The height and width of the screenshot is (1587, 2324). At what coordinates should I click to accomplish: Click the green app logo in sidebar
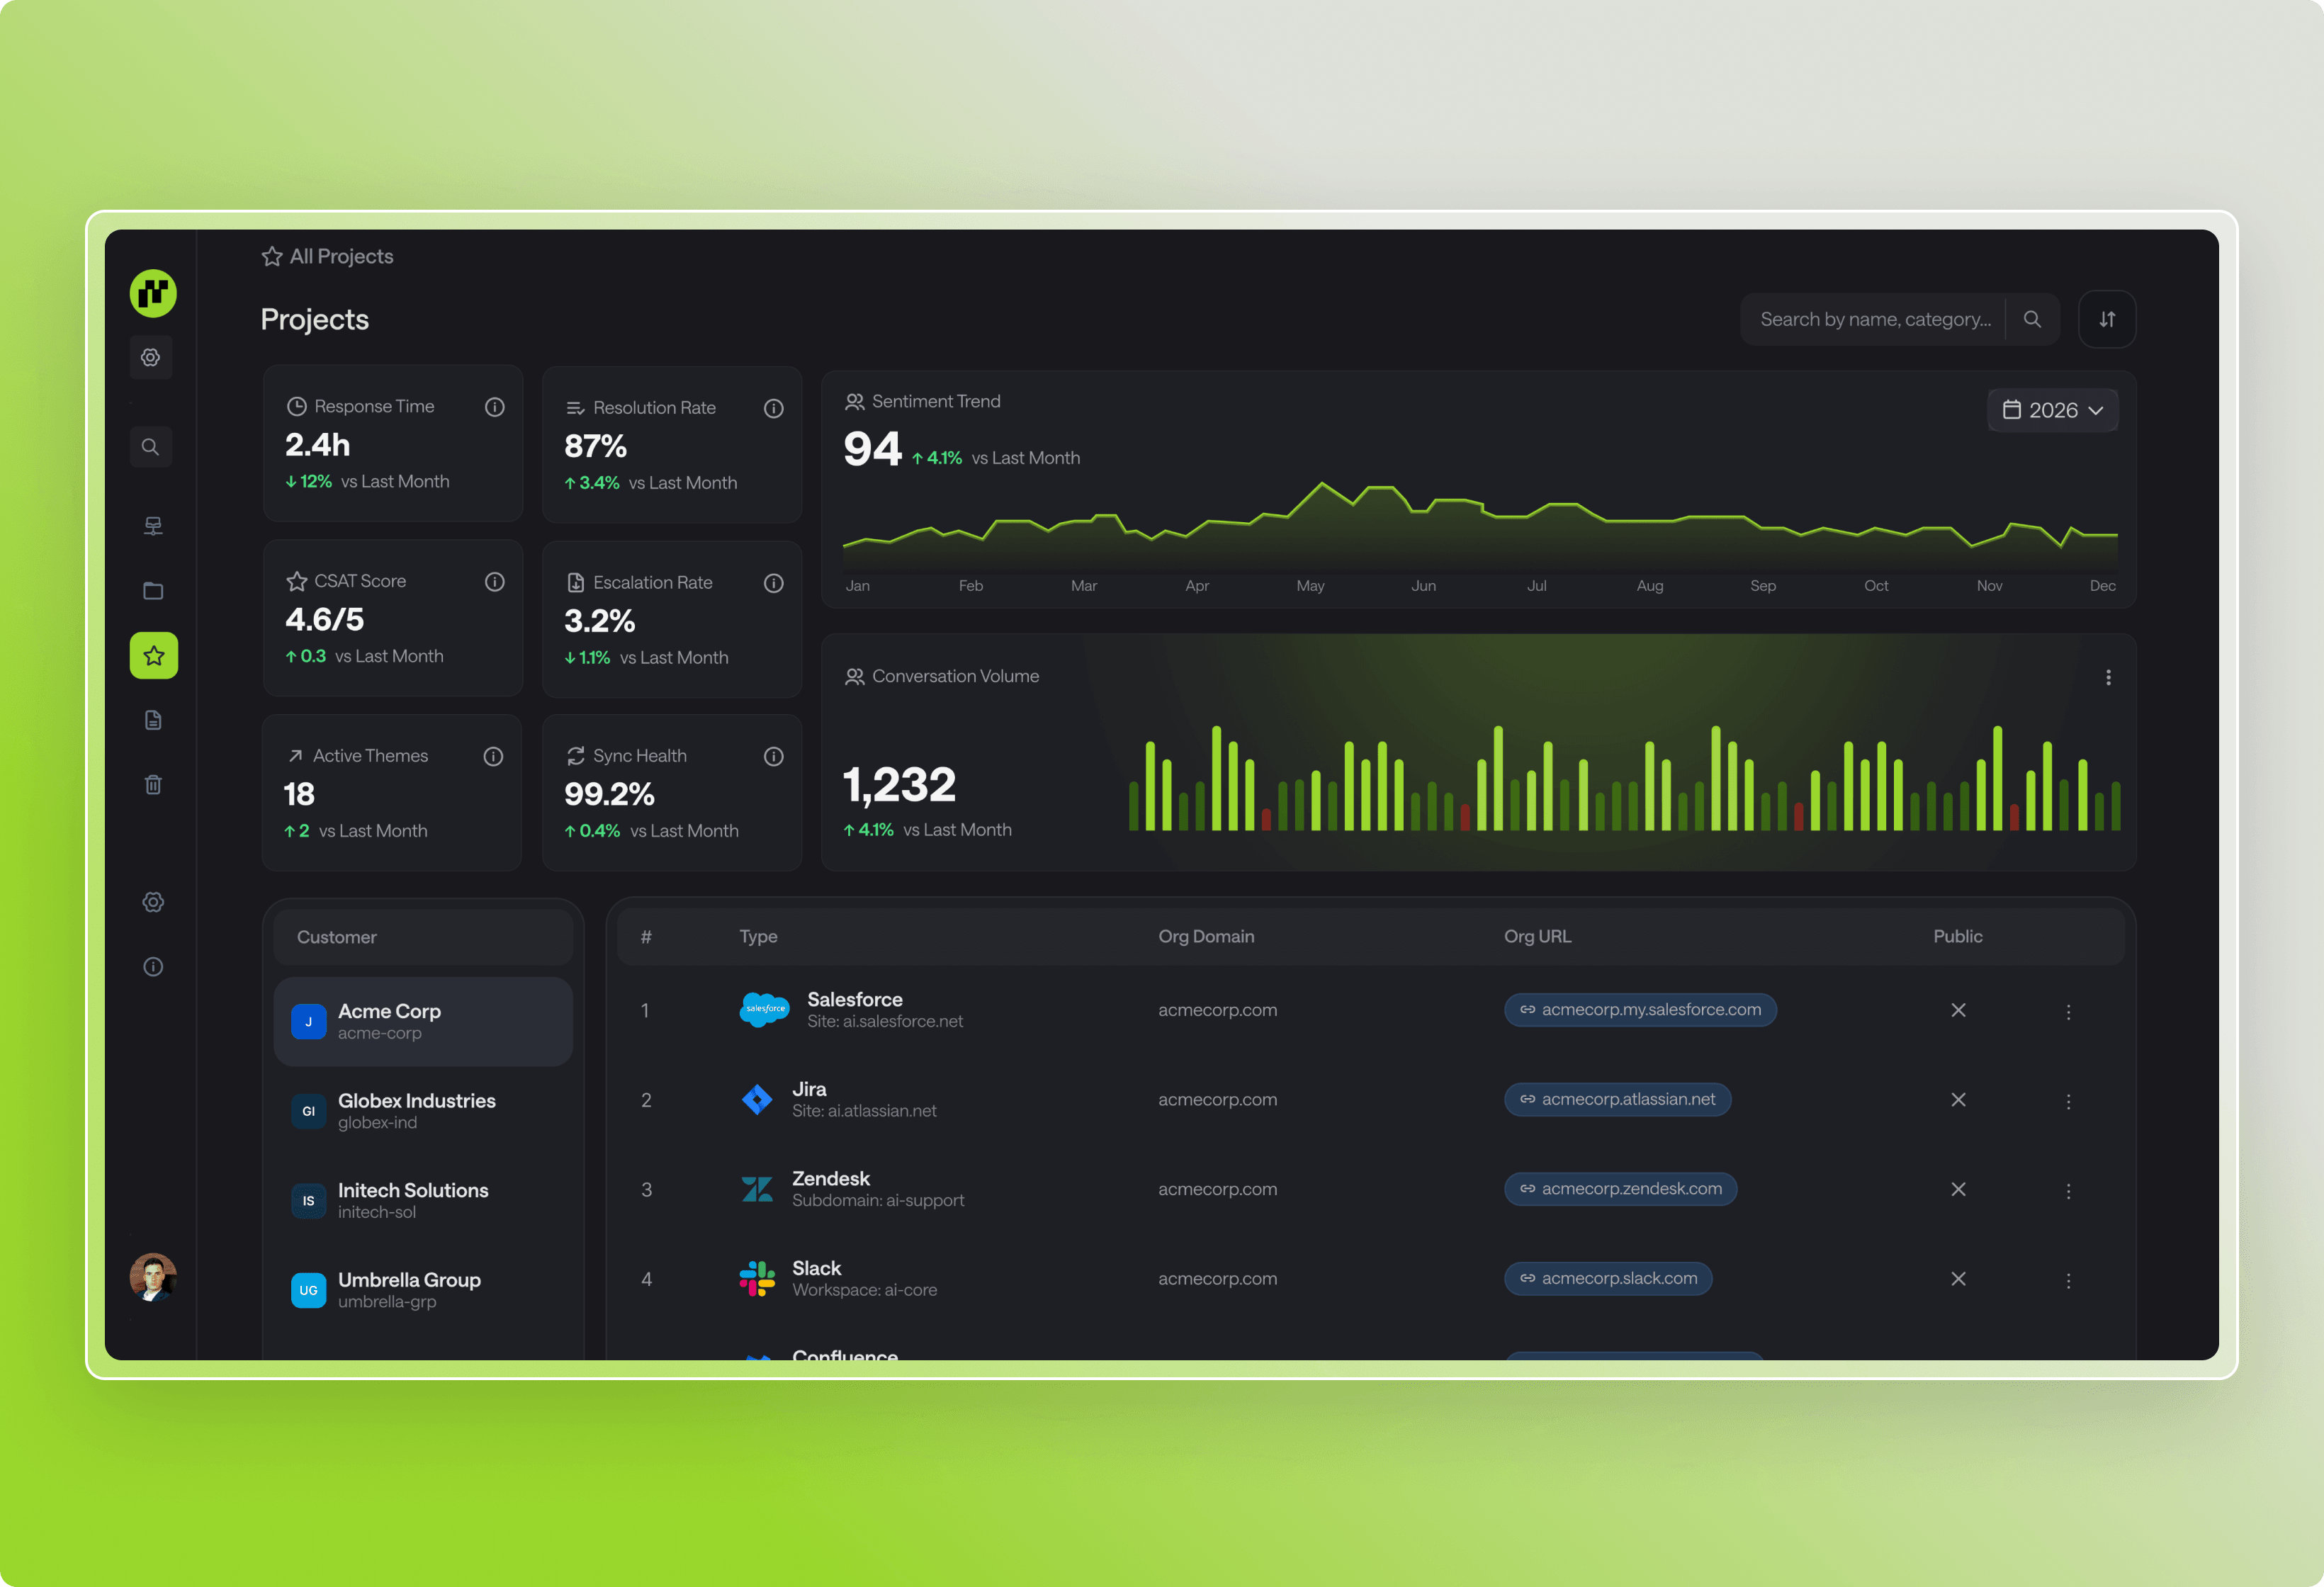click(153, 293)
